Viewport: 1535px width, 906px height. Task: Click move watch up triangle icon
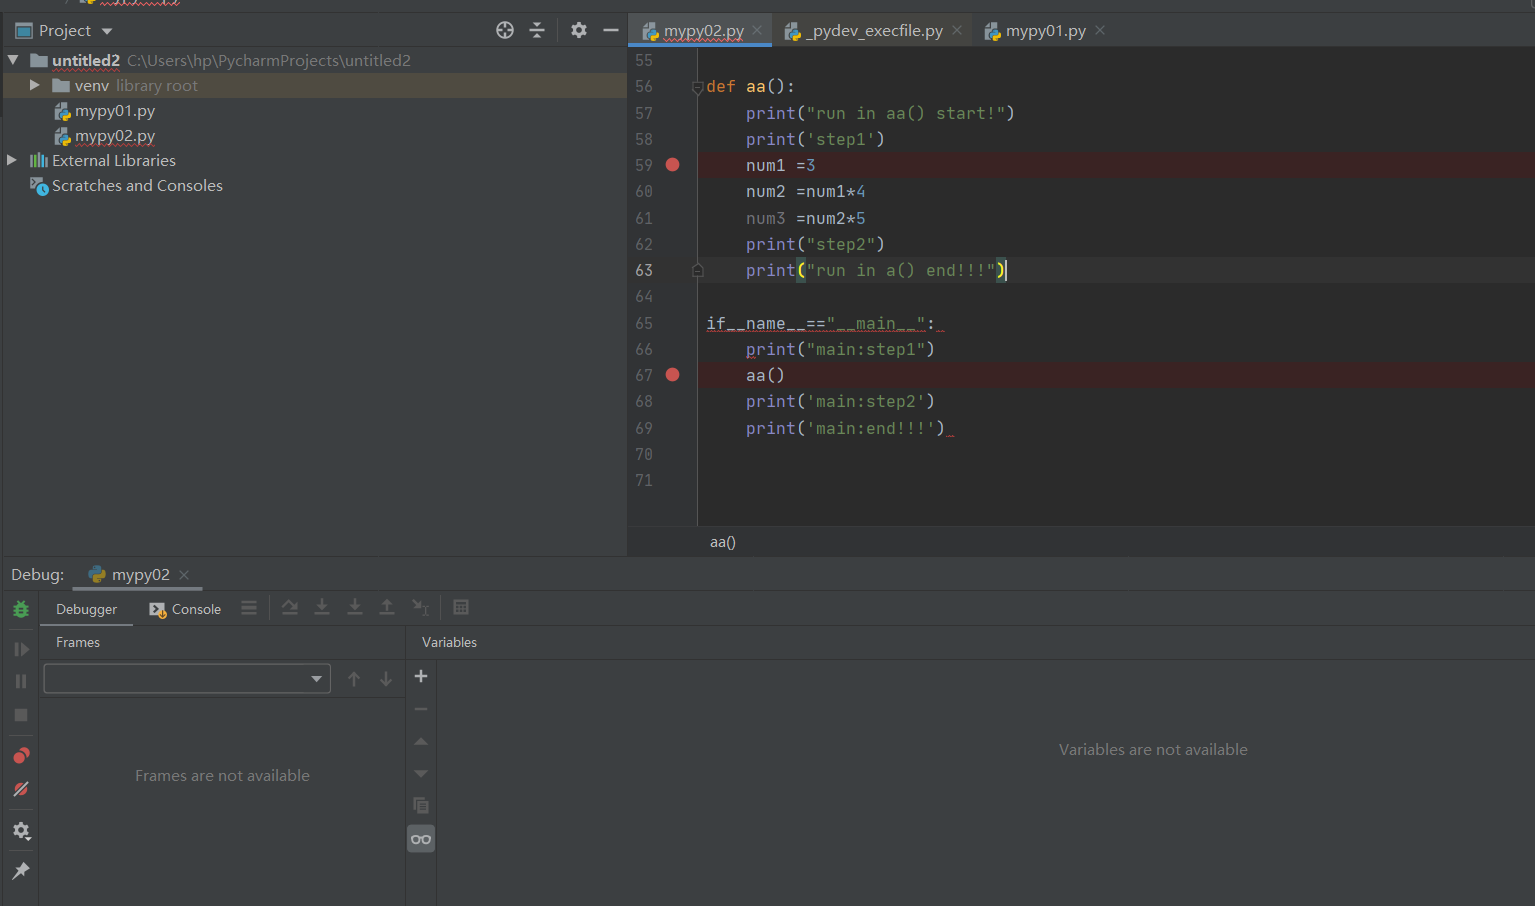(x=421, y=741)
